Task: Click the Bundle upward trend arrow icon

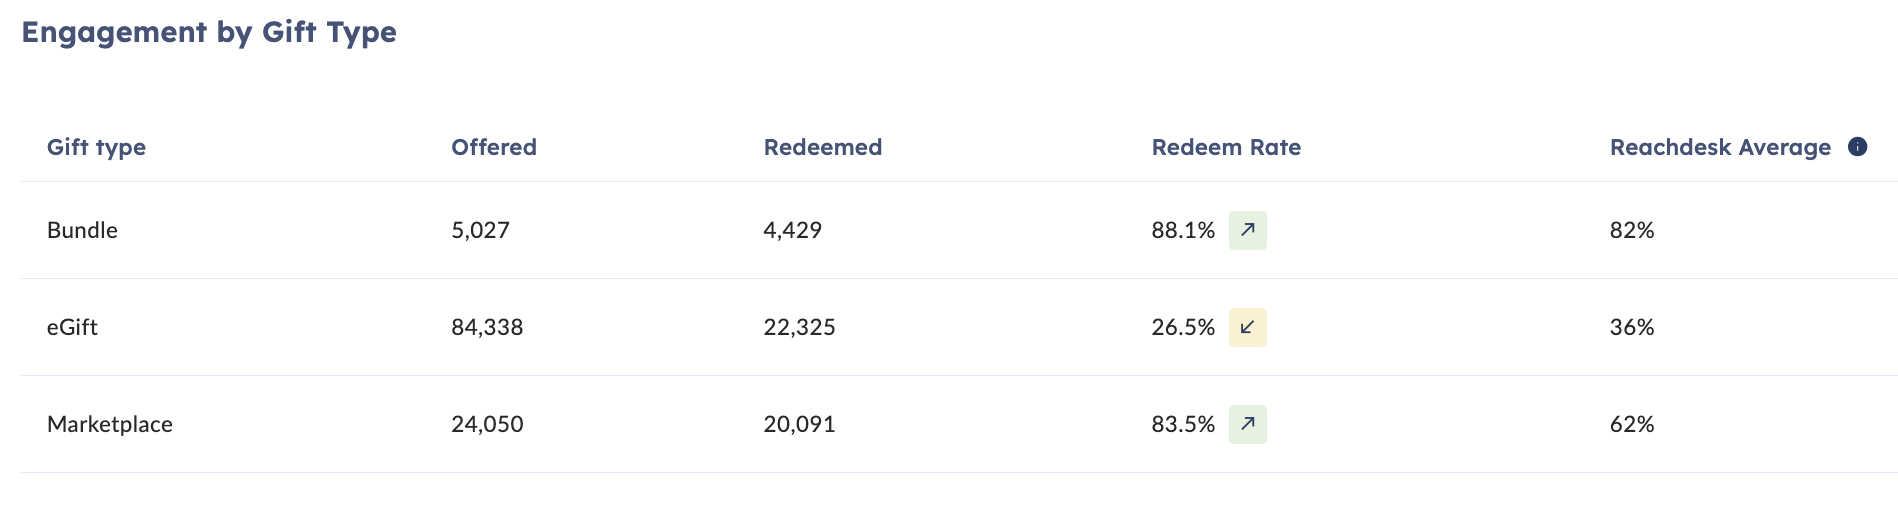Action: [x=1248, y=230]
